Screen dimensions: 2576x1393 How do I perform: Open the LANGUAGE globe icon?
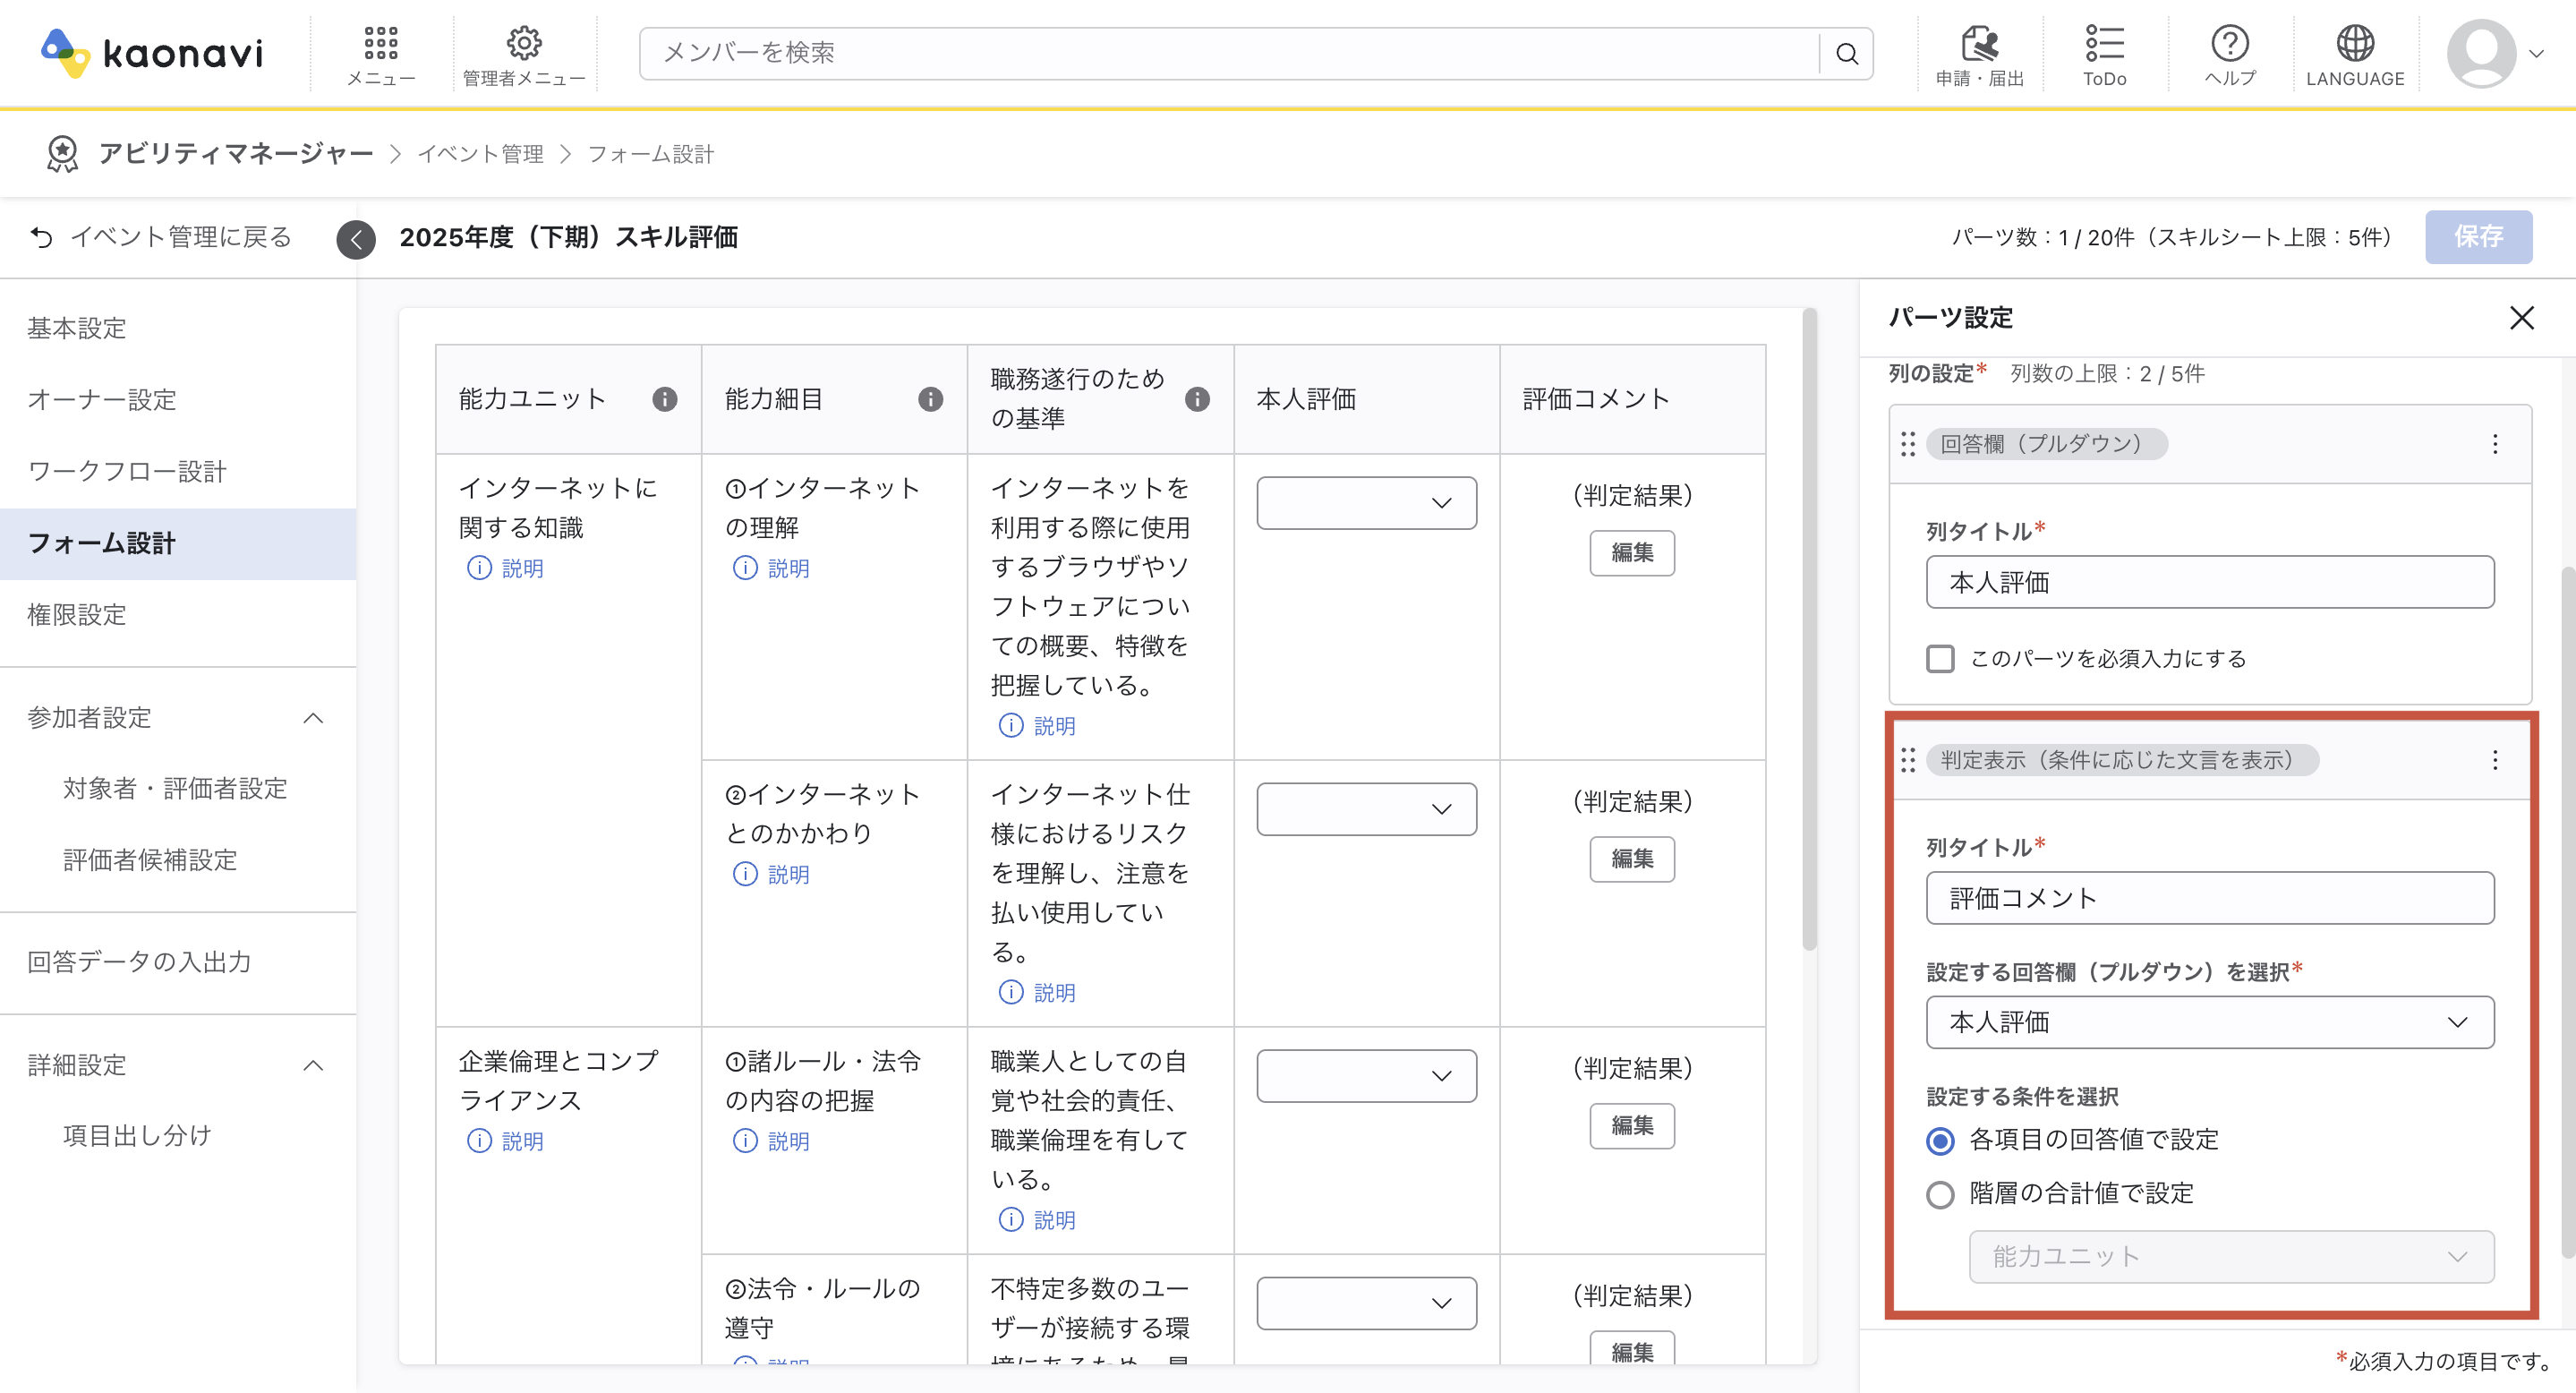2355,42
